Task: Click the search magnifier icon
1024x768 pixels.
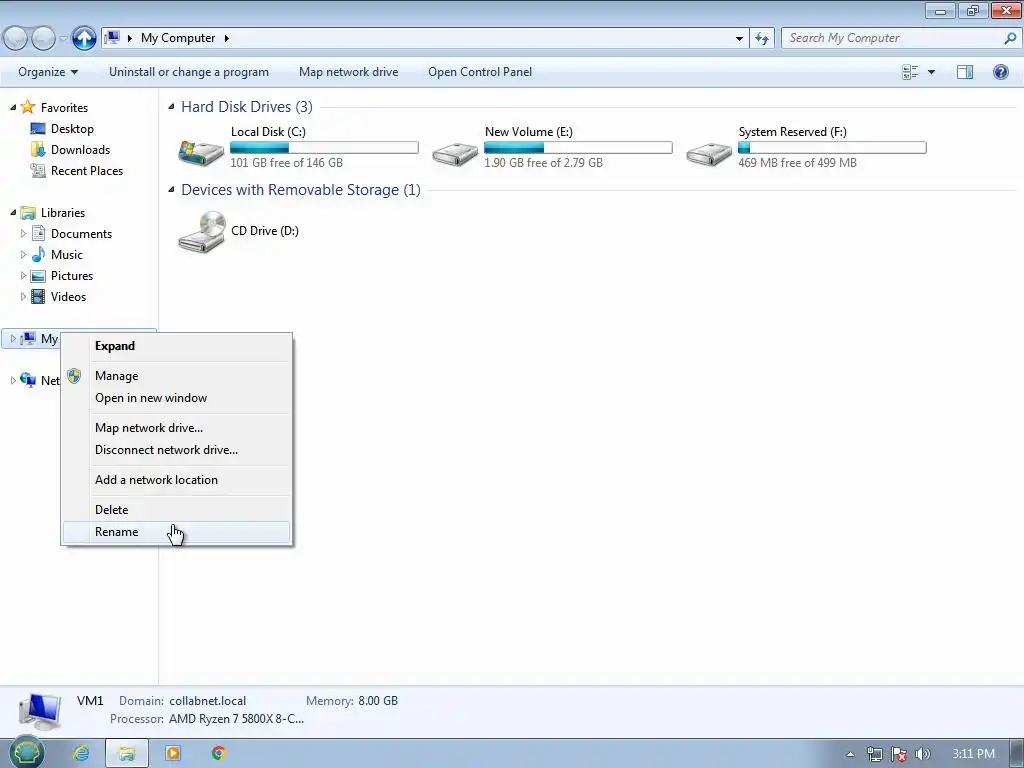Action: [x=1010, y=39]
